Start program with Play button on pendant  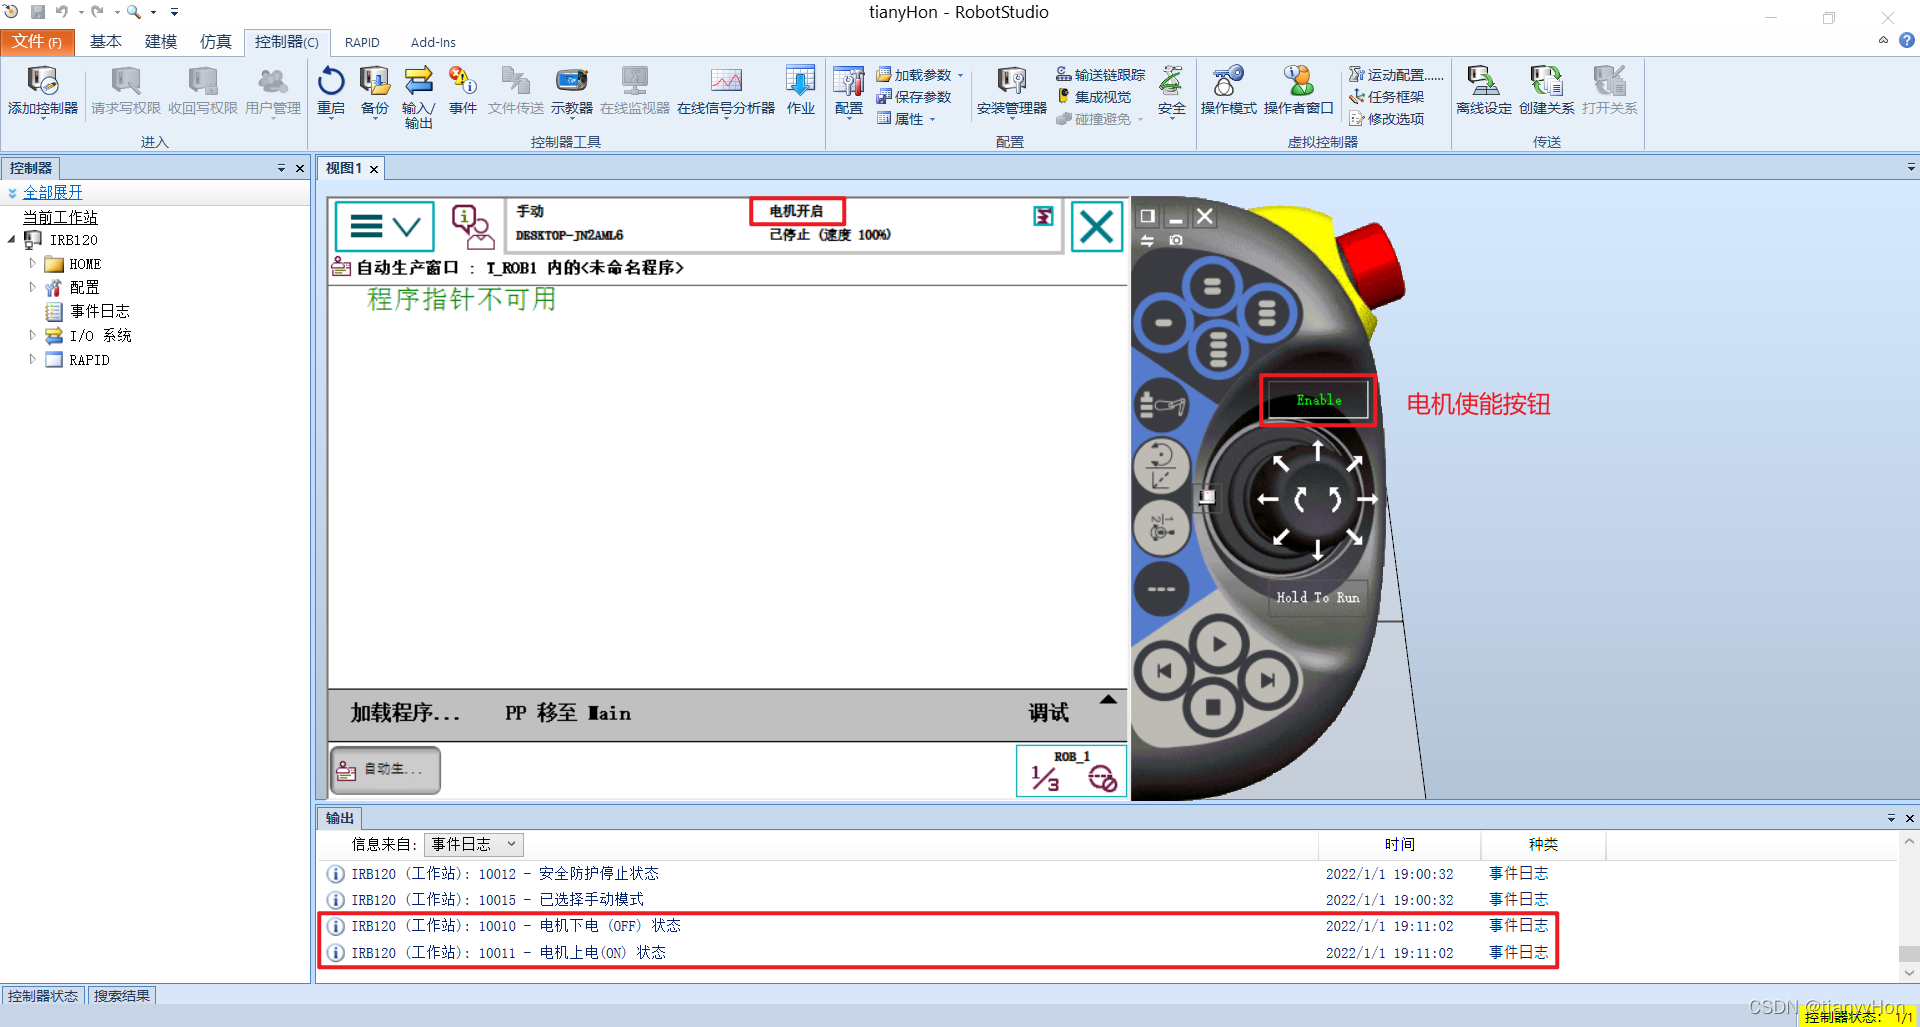(x=1218, y=644)
